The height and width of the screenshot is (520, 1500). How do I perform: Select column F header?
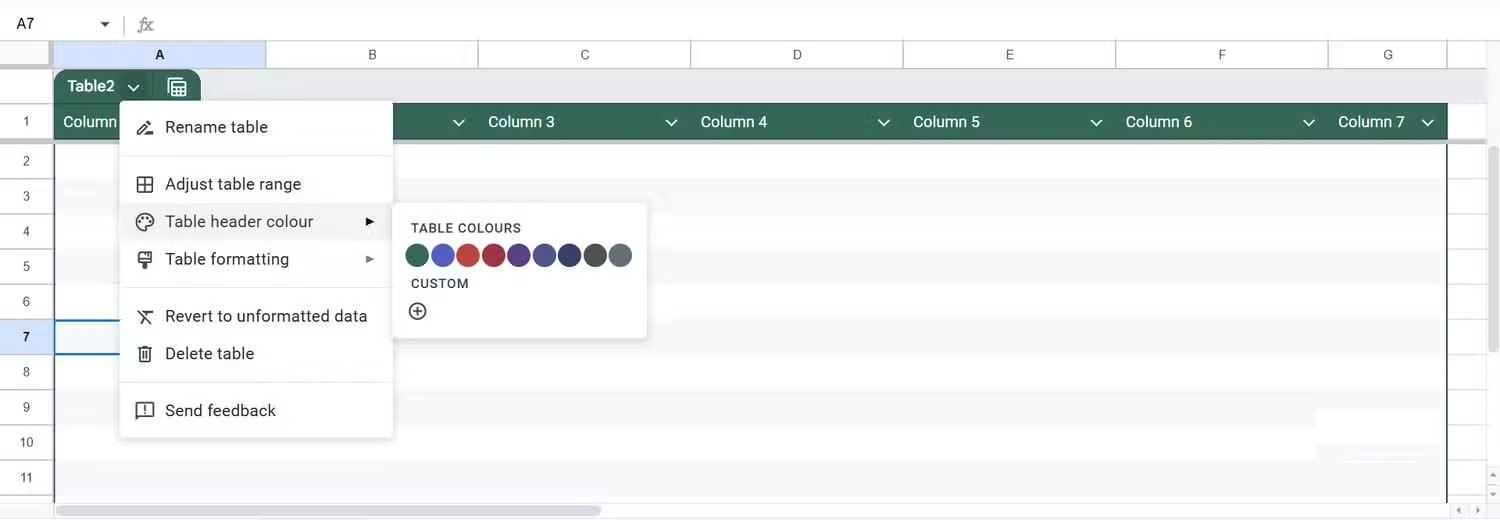tap(1222, 55)
